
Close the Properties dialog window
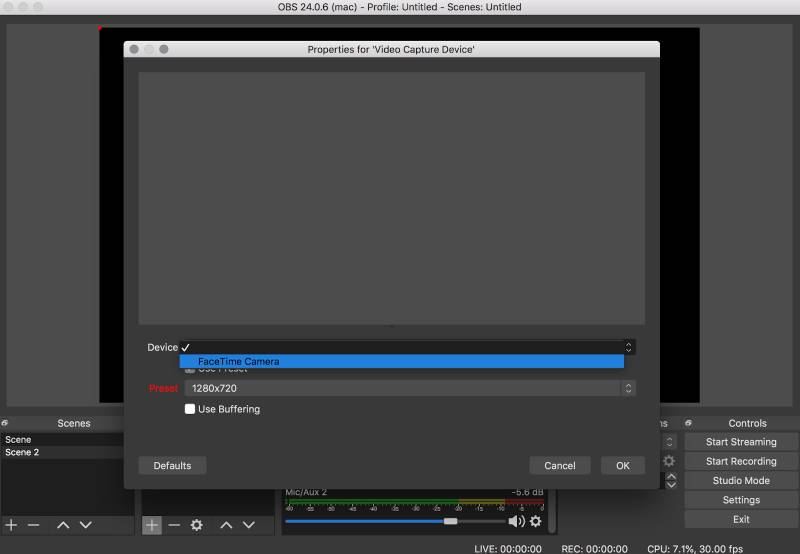pos(134,49)
